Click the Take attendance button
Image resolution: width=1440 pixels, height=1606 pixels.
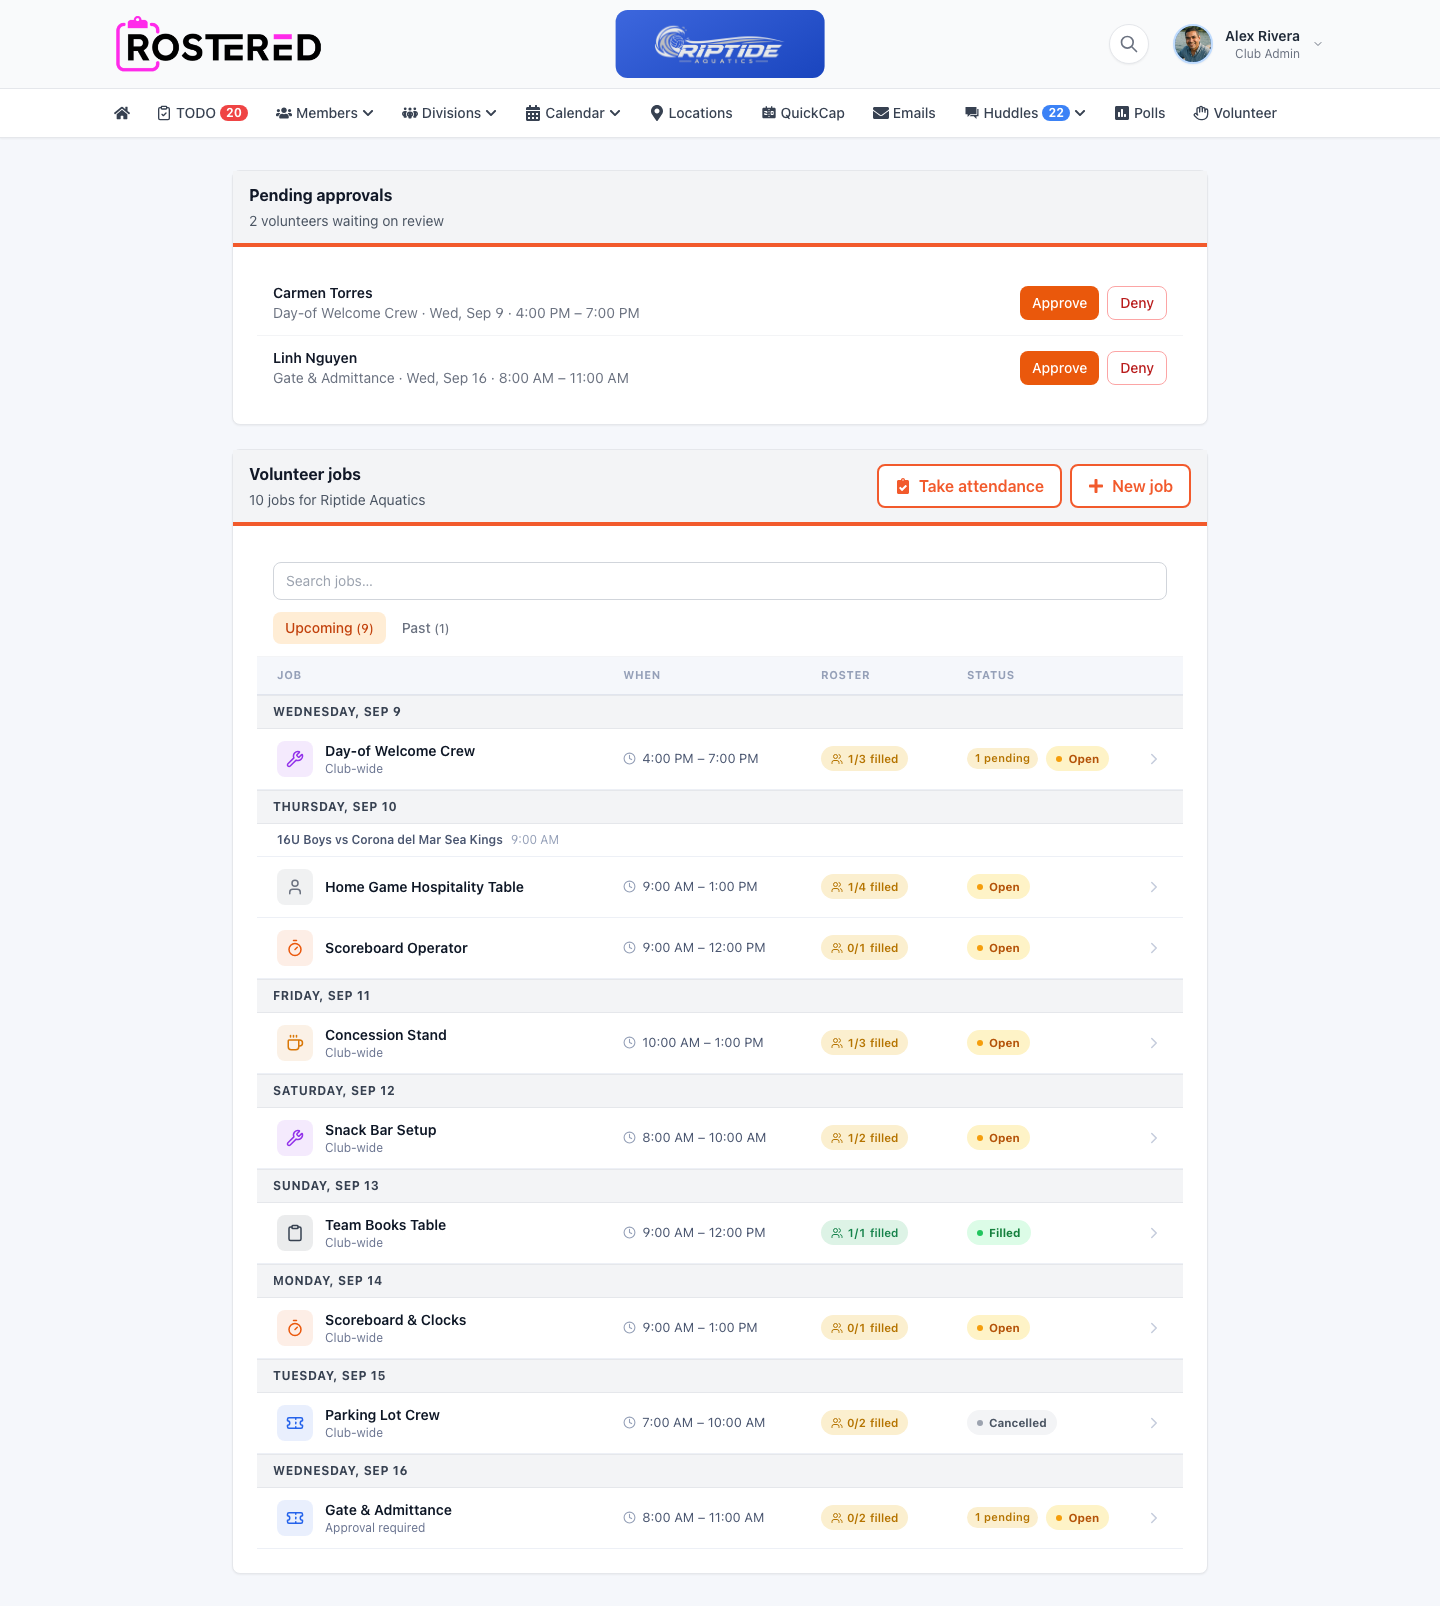[x=969, y=486]
